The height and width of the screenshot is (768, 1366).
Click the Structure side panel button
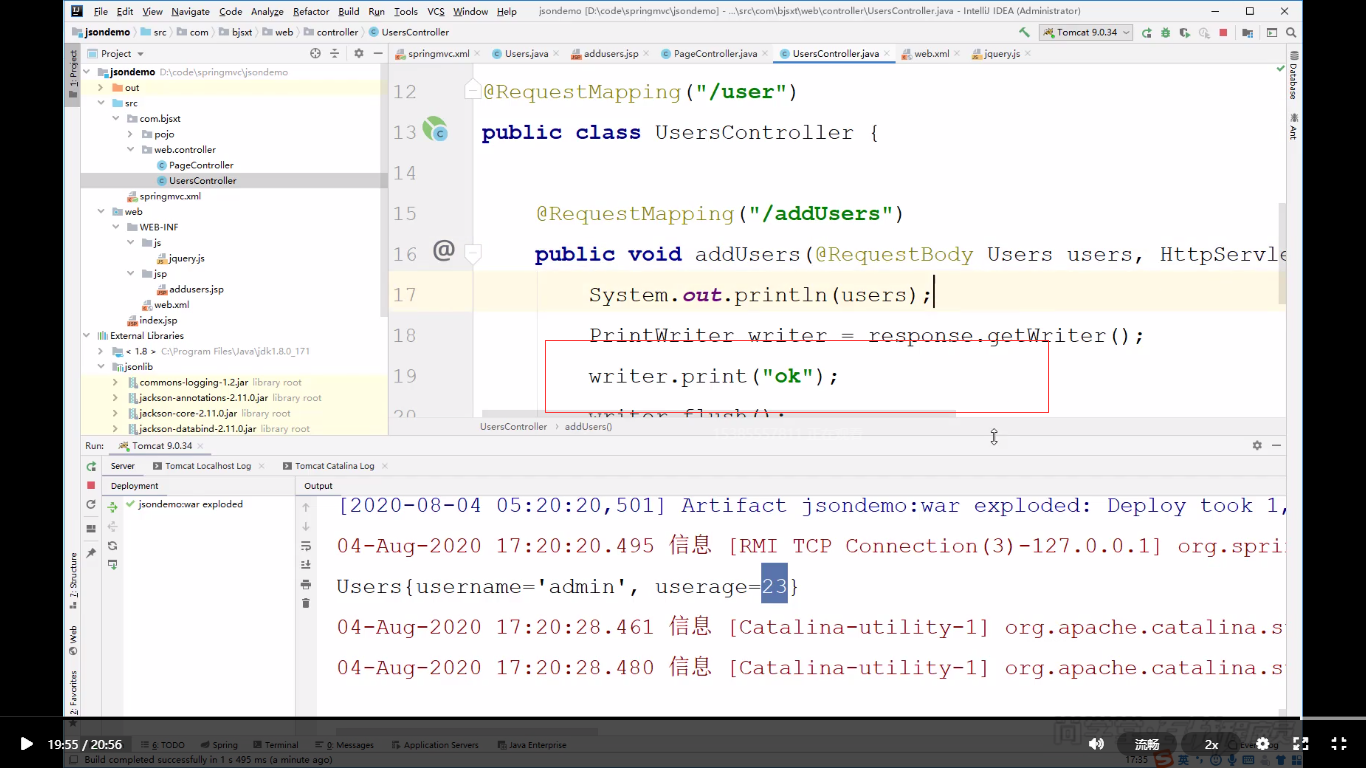(72, 581)
